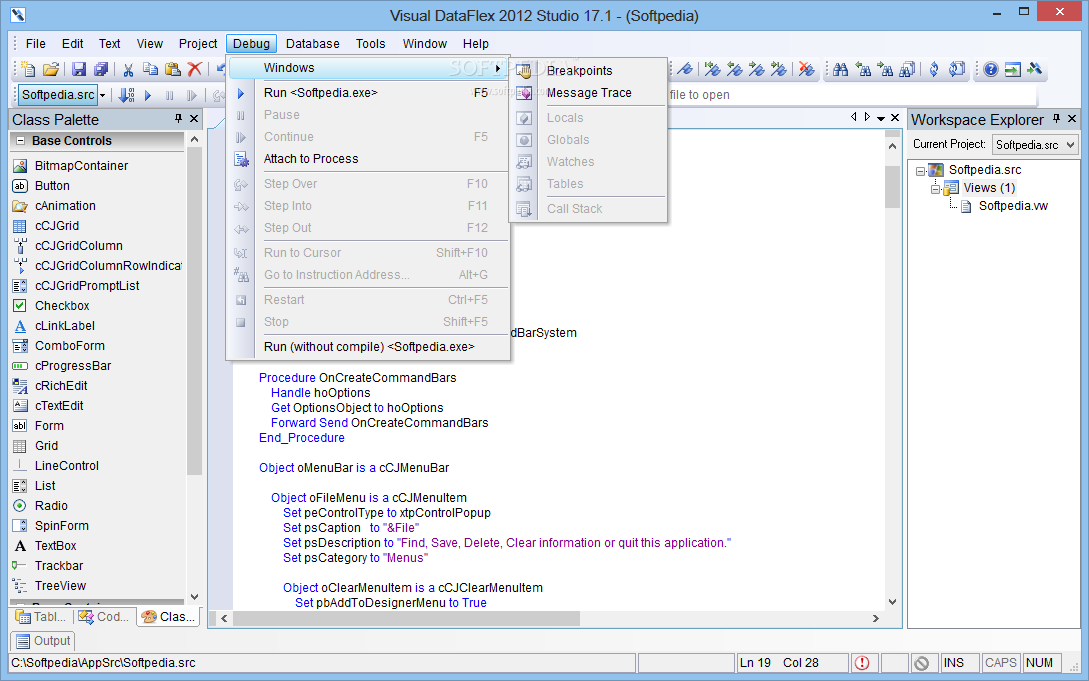Pin the Class Palette panel
The height and width of the screenshot is (681, 1089).
pyautogui.click(x=178, y=119)
